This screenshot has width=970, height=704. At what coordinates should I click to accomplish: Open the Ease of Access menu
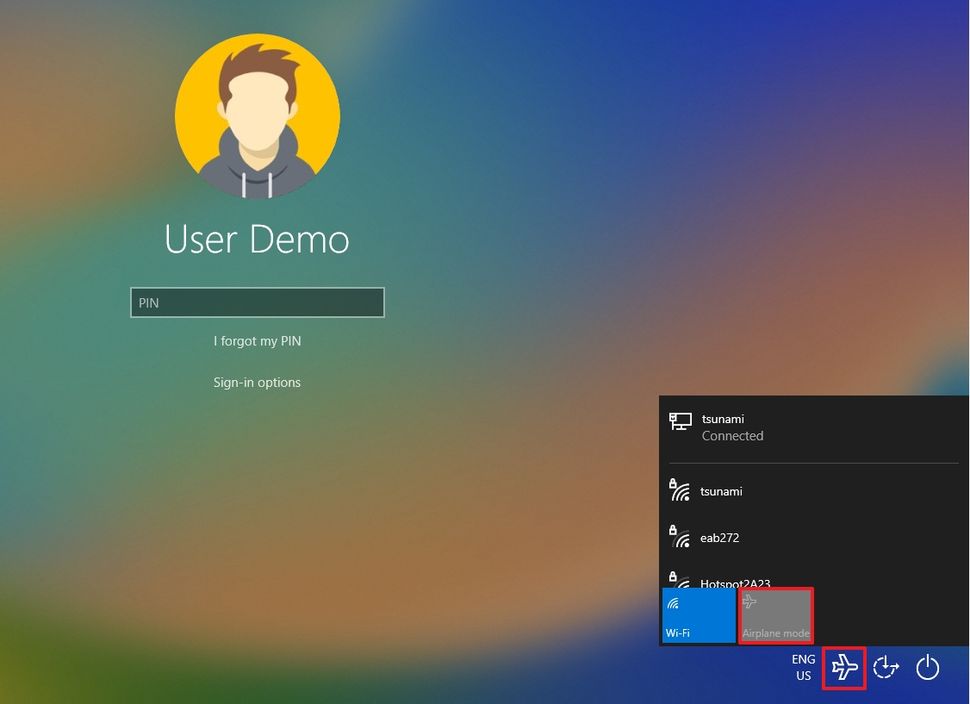click(x=885, y=668)
